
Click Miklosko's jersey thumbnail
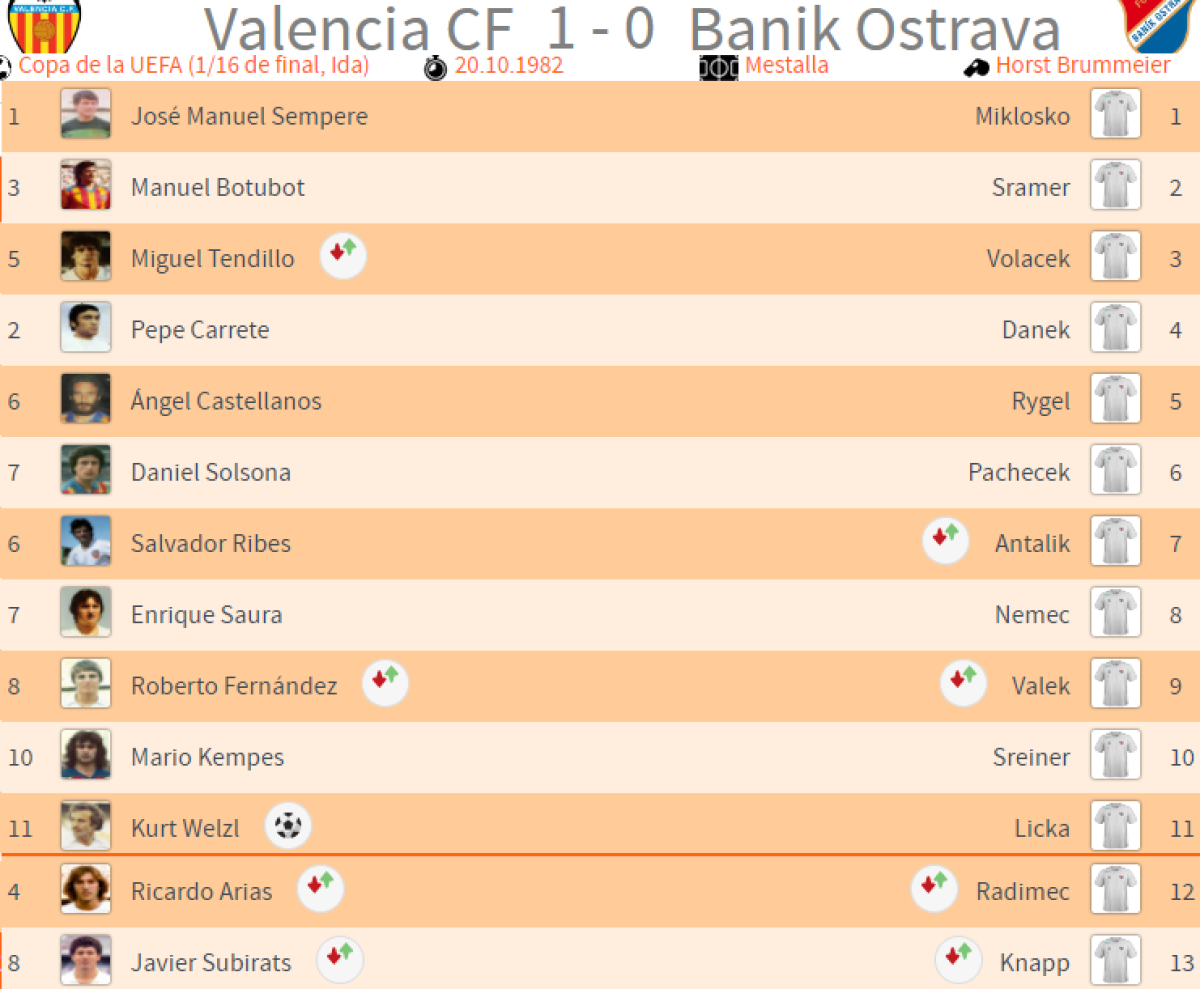pos(1115,114)
